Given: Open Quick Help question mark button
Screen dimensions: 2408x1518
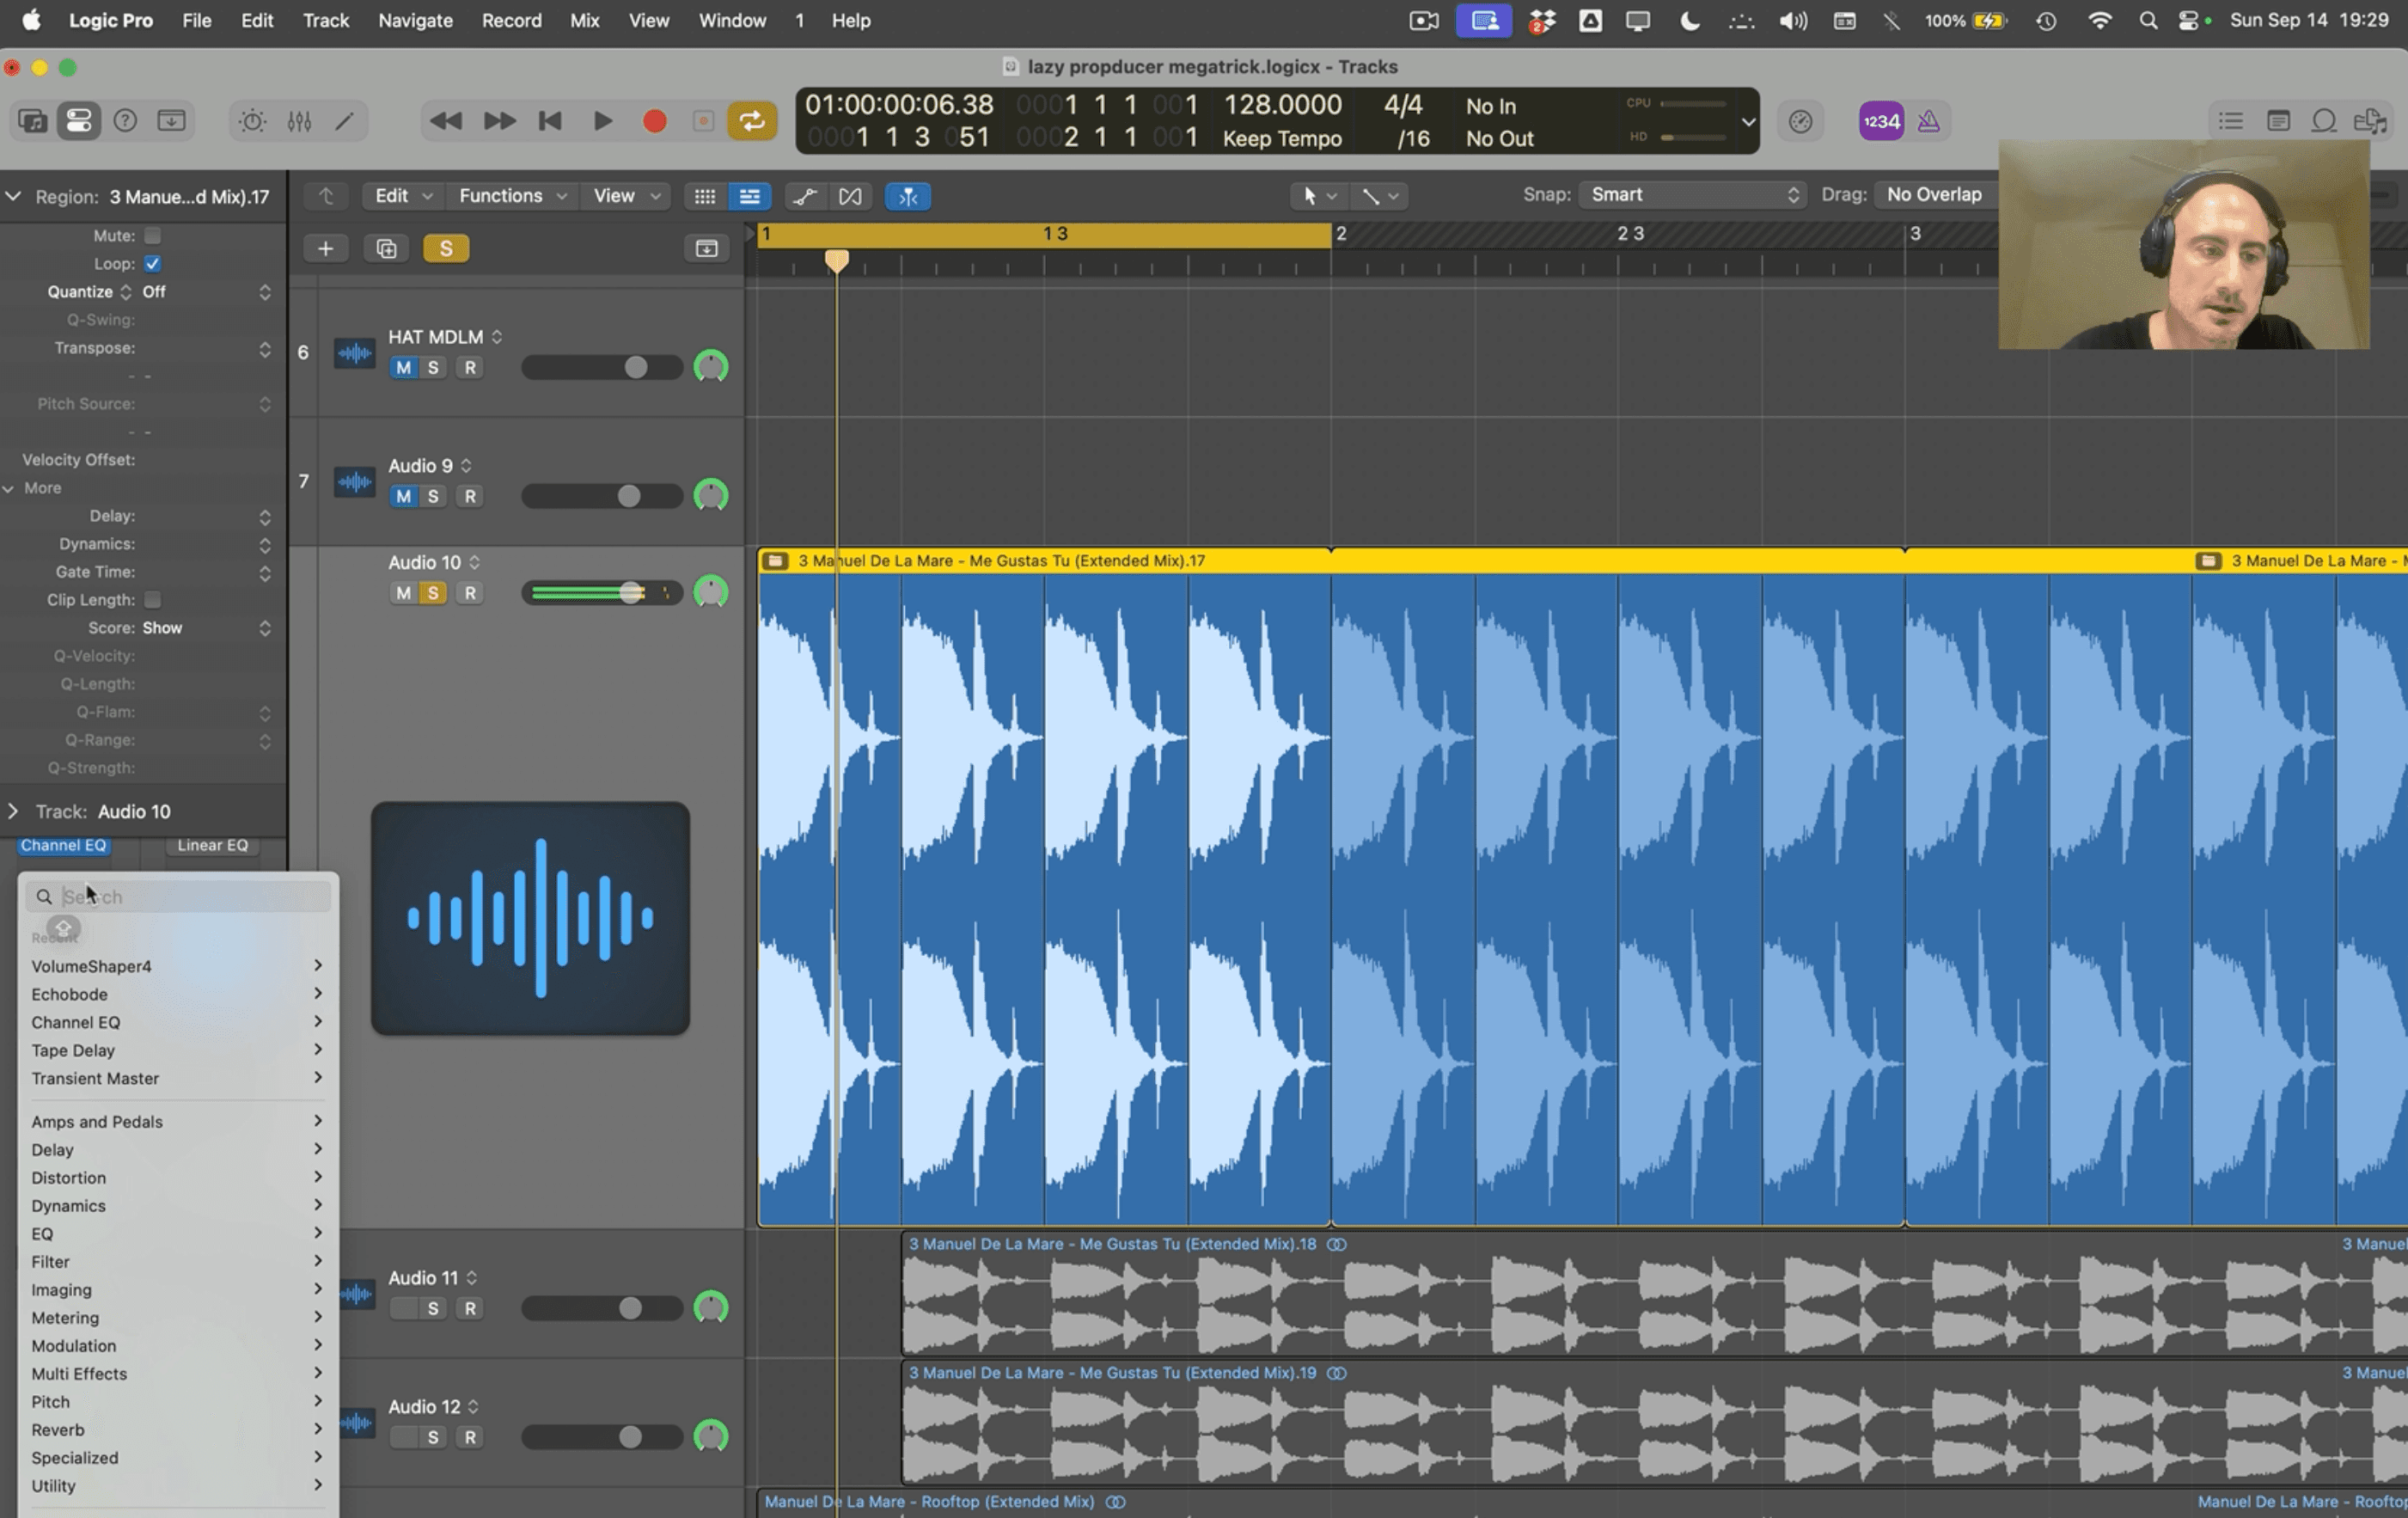Looking at the screenshot, I should (125, 121).
